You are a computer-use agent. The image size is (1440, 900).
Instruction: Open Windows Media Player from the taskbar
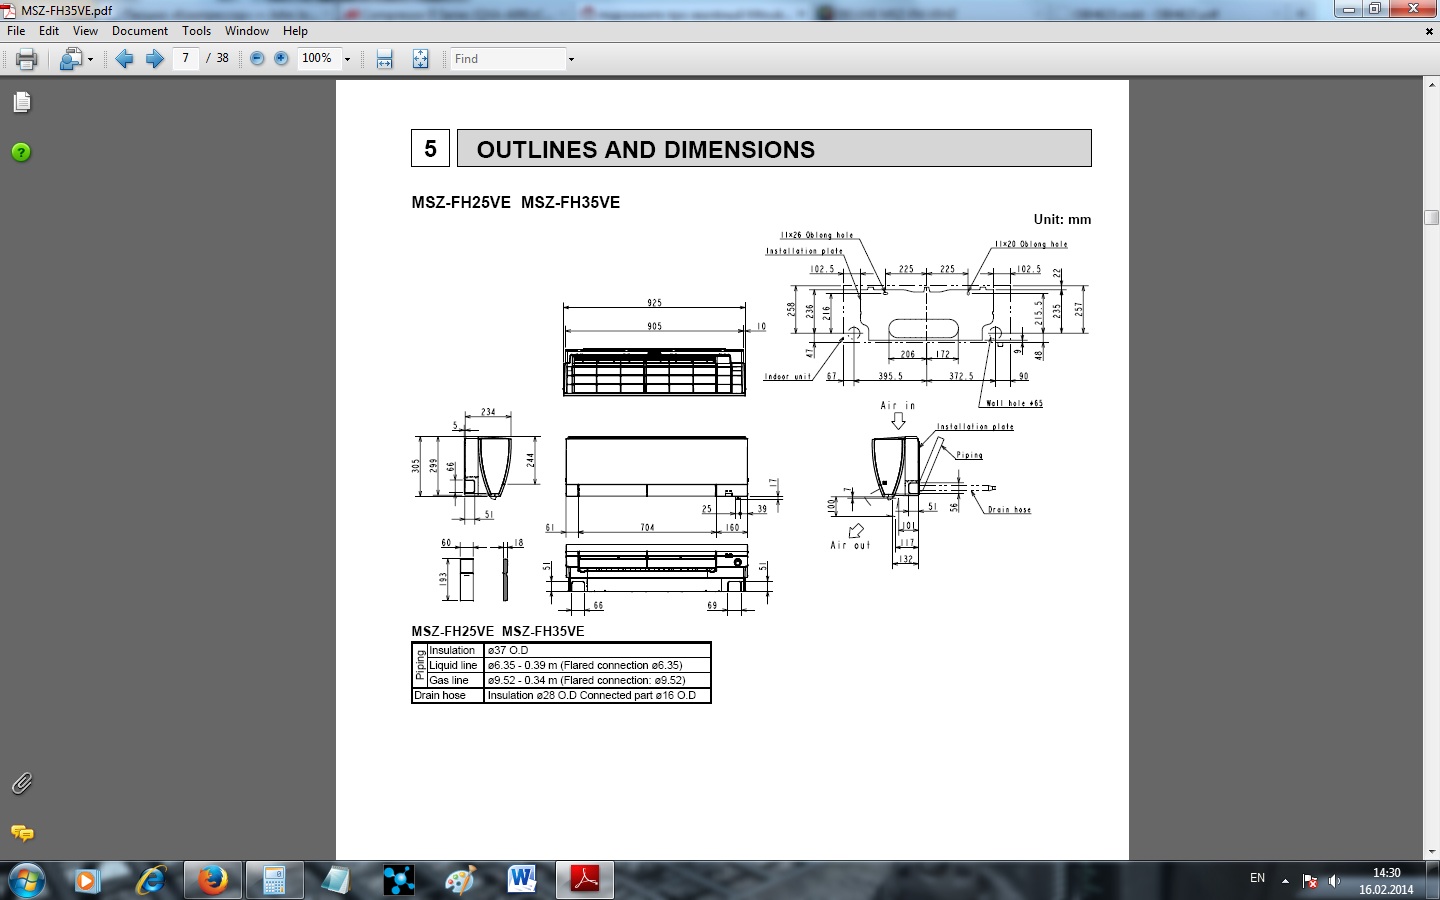coord(86,880)
